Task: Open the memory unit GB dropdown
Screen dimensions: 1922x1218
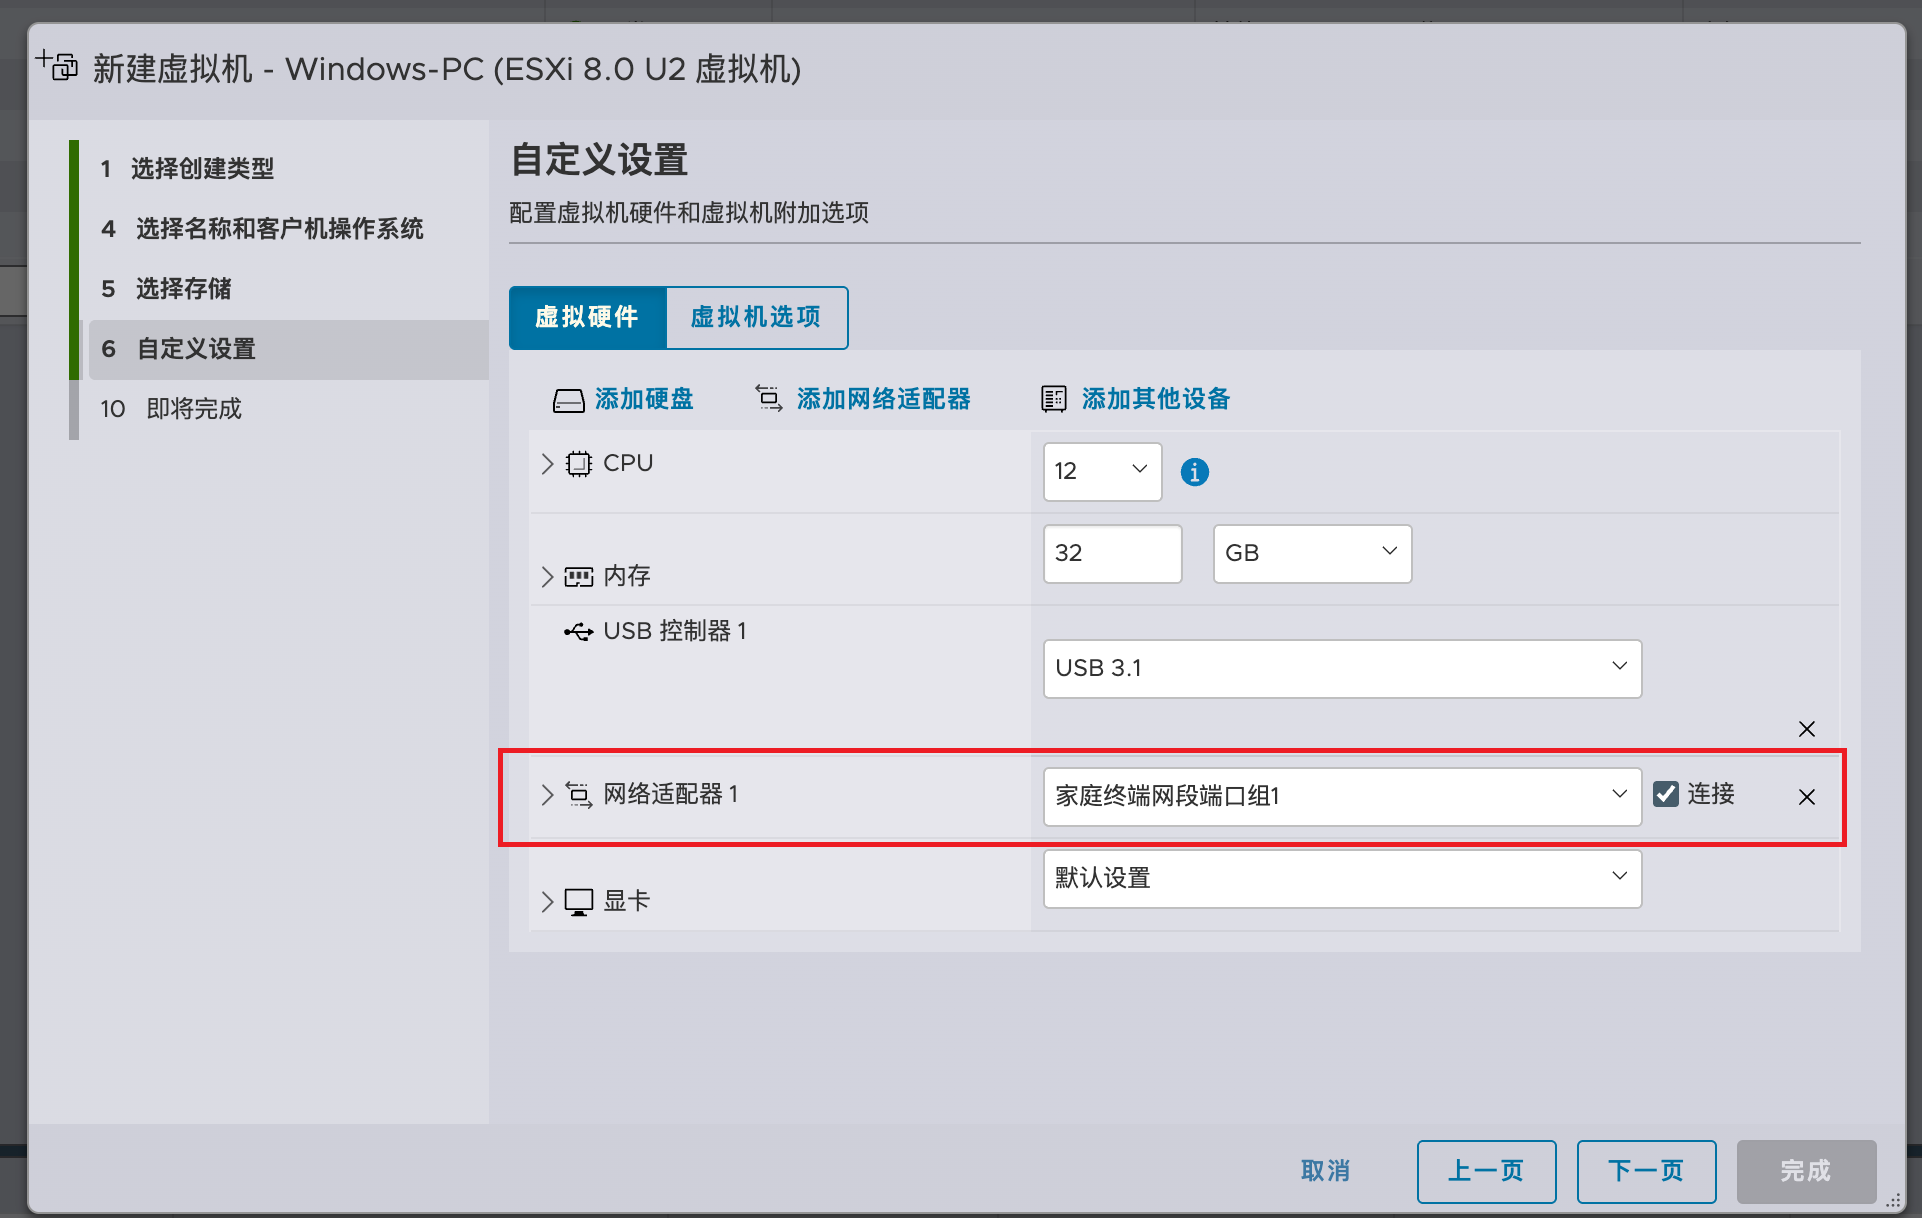Action: (1311, 553)
